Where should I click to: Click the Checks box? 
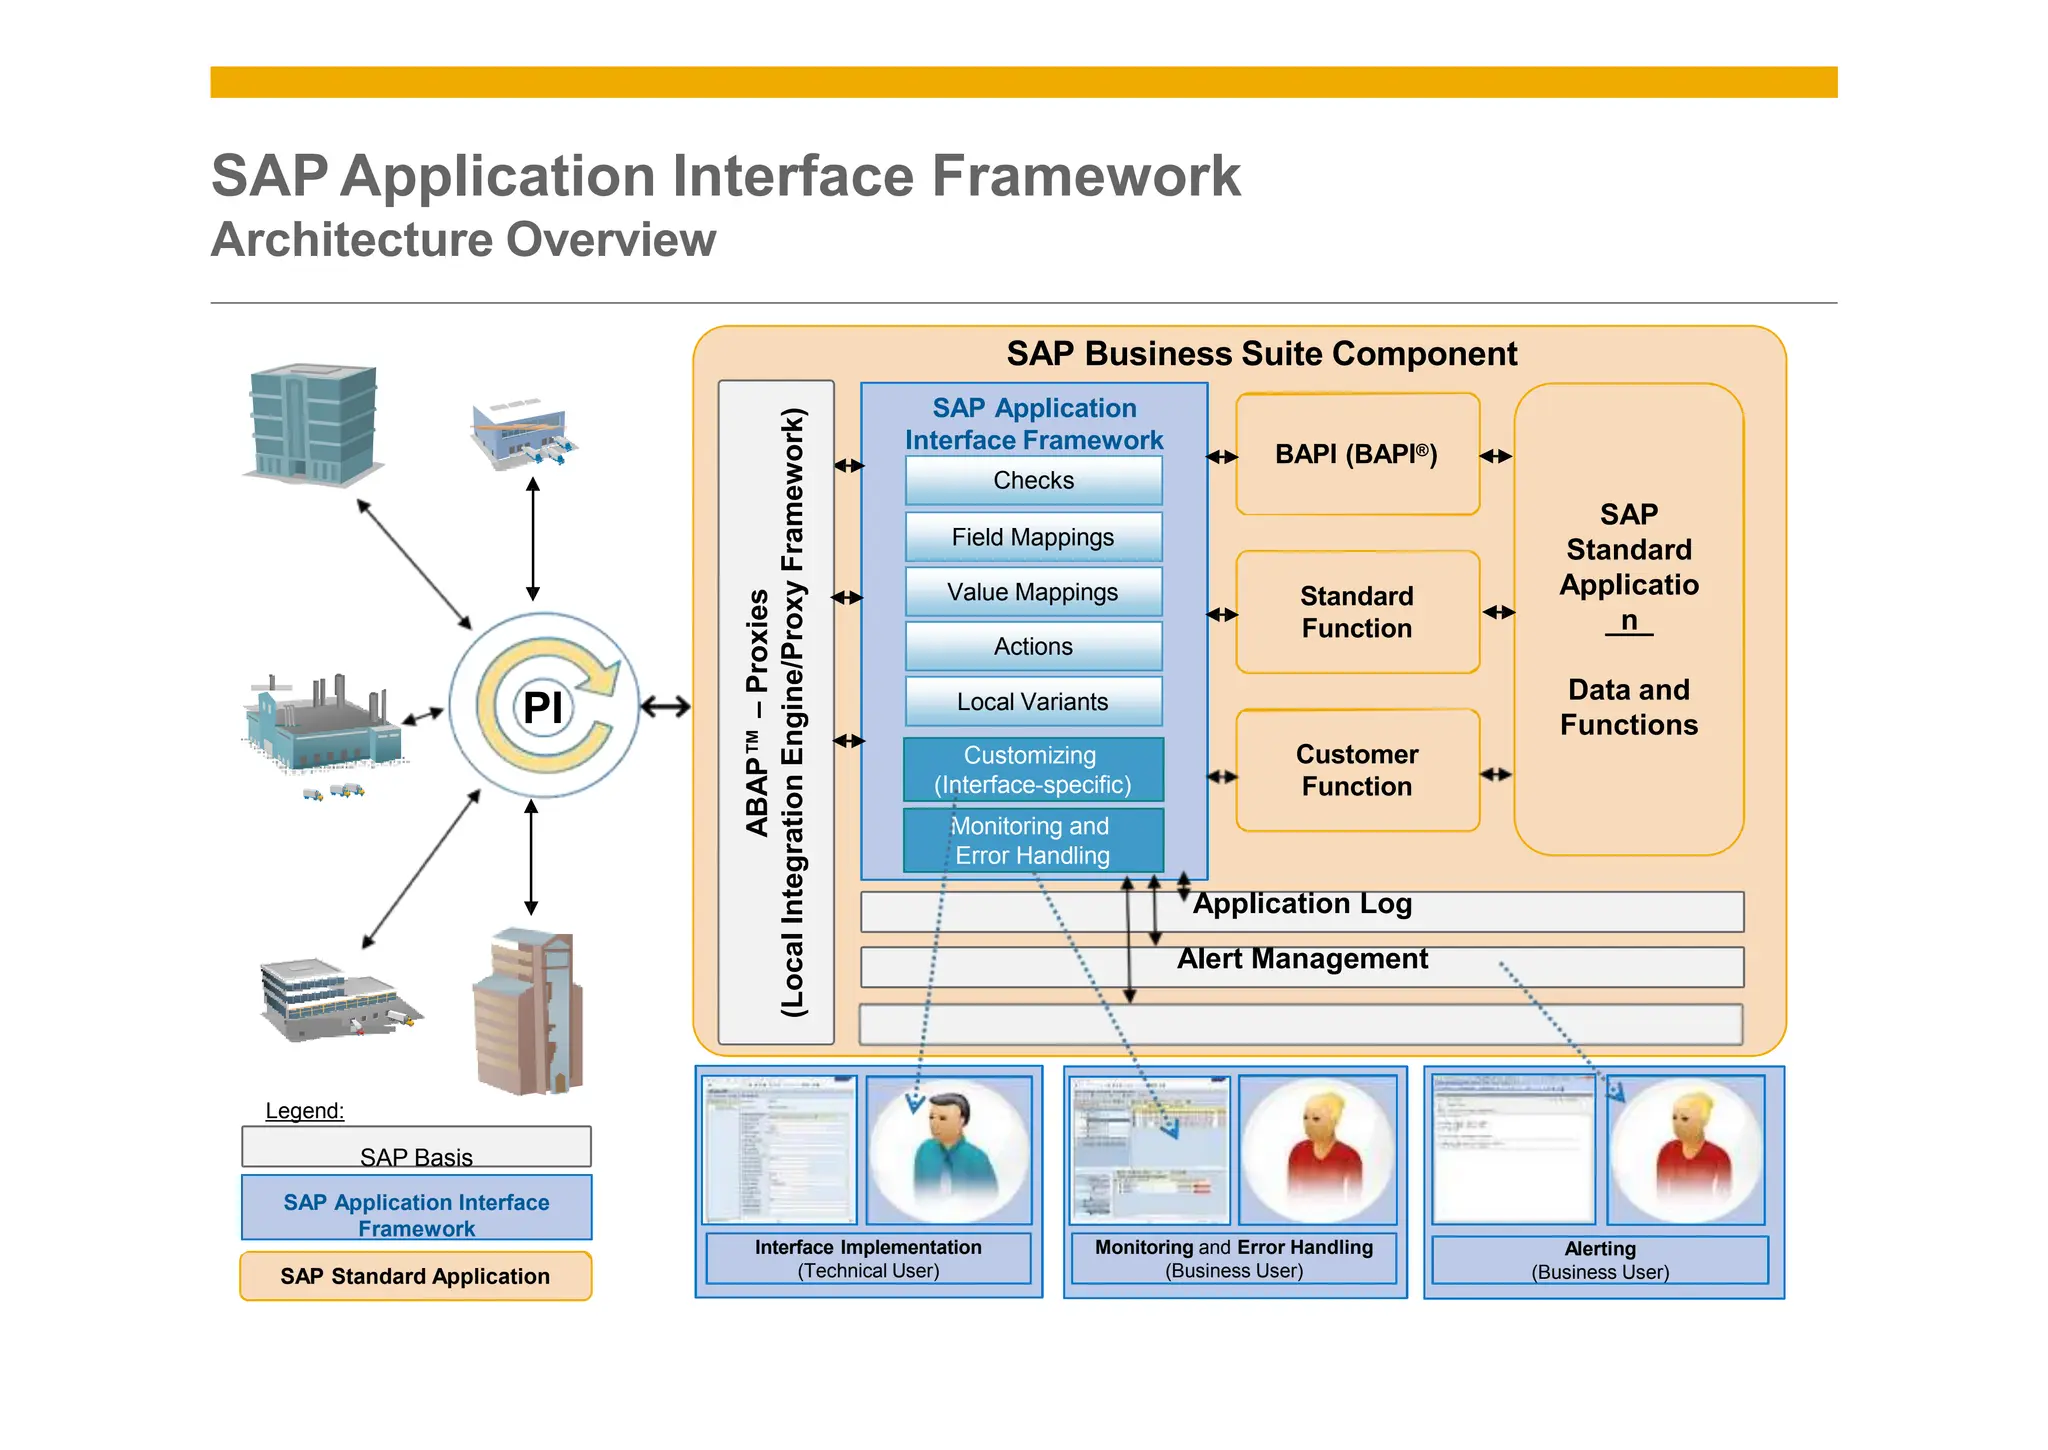tap(1034, 481)
